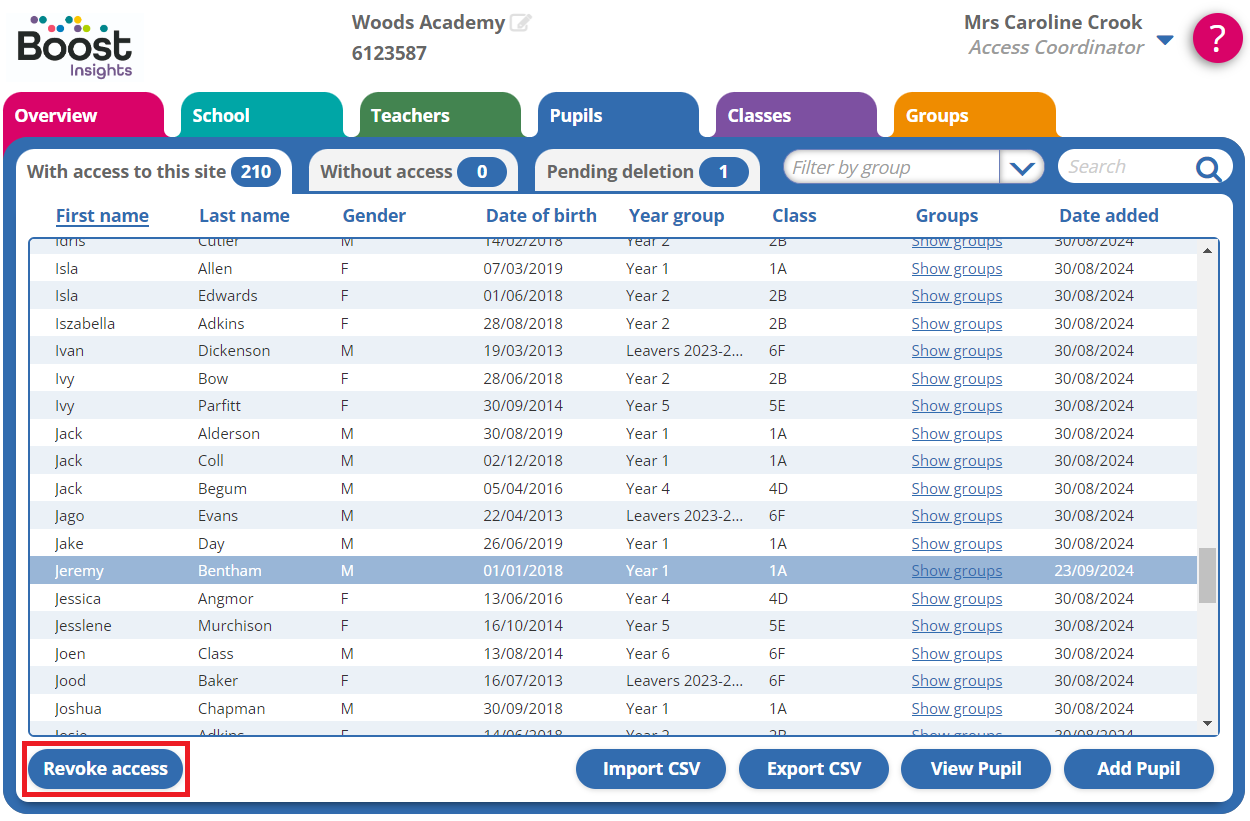
Task: Sort pupils by First name column
Action: [102, 215]
